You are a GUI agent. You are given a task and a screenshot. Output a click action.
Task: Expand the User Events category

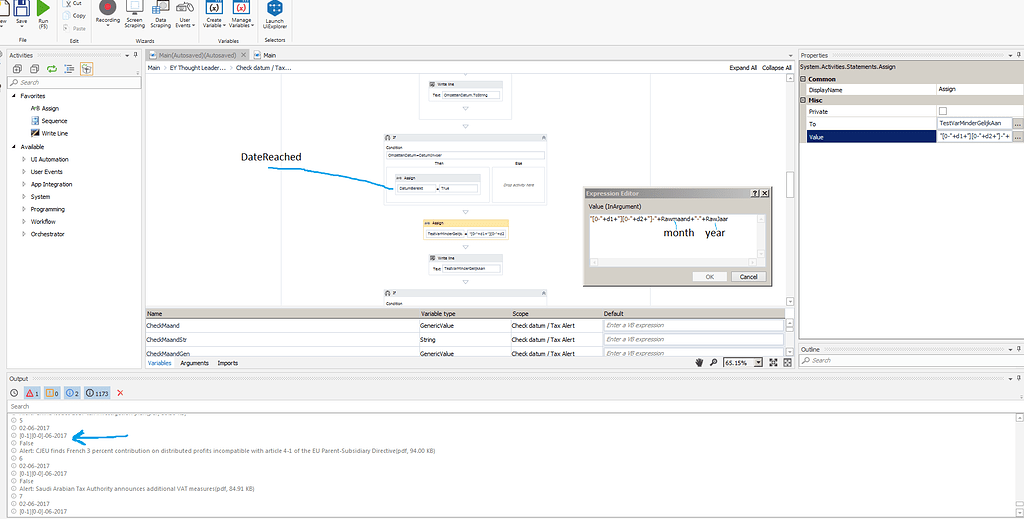24,172
